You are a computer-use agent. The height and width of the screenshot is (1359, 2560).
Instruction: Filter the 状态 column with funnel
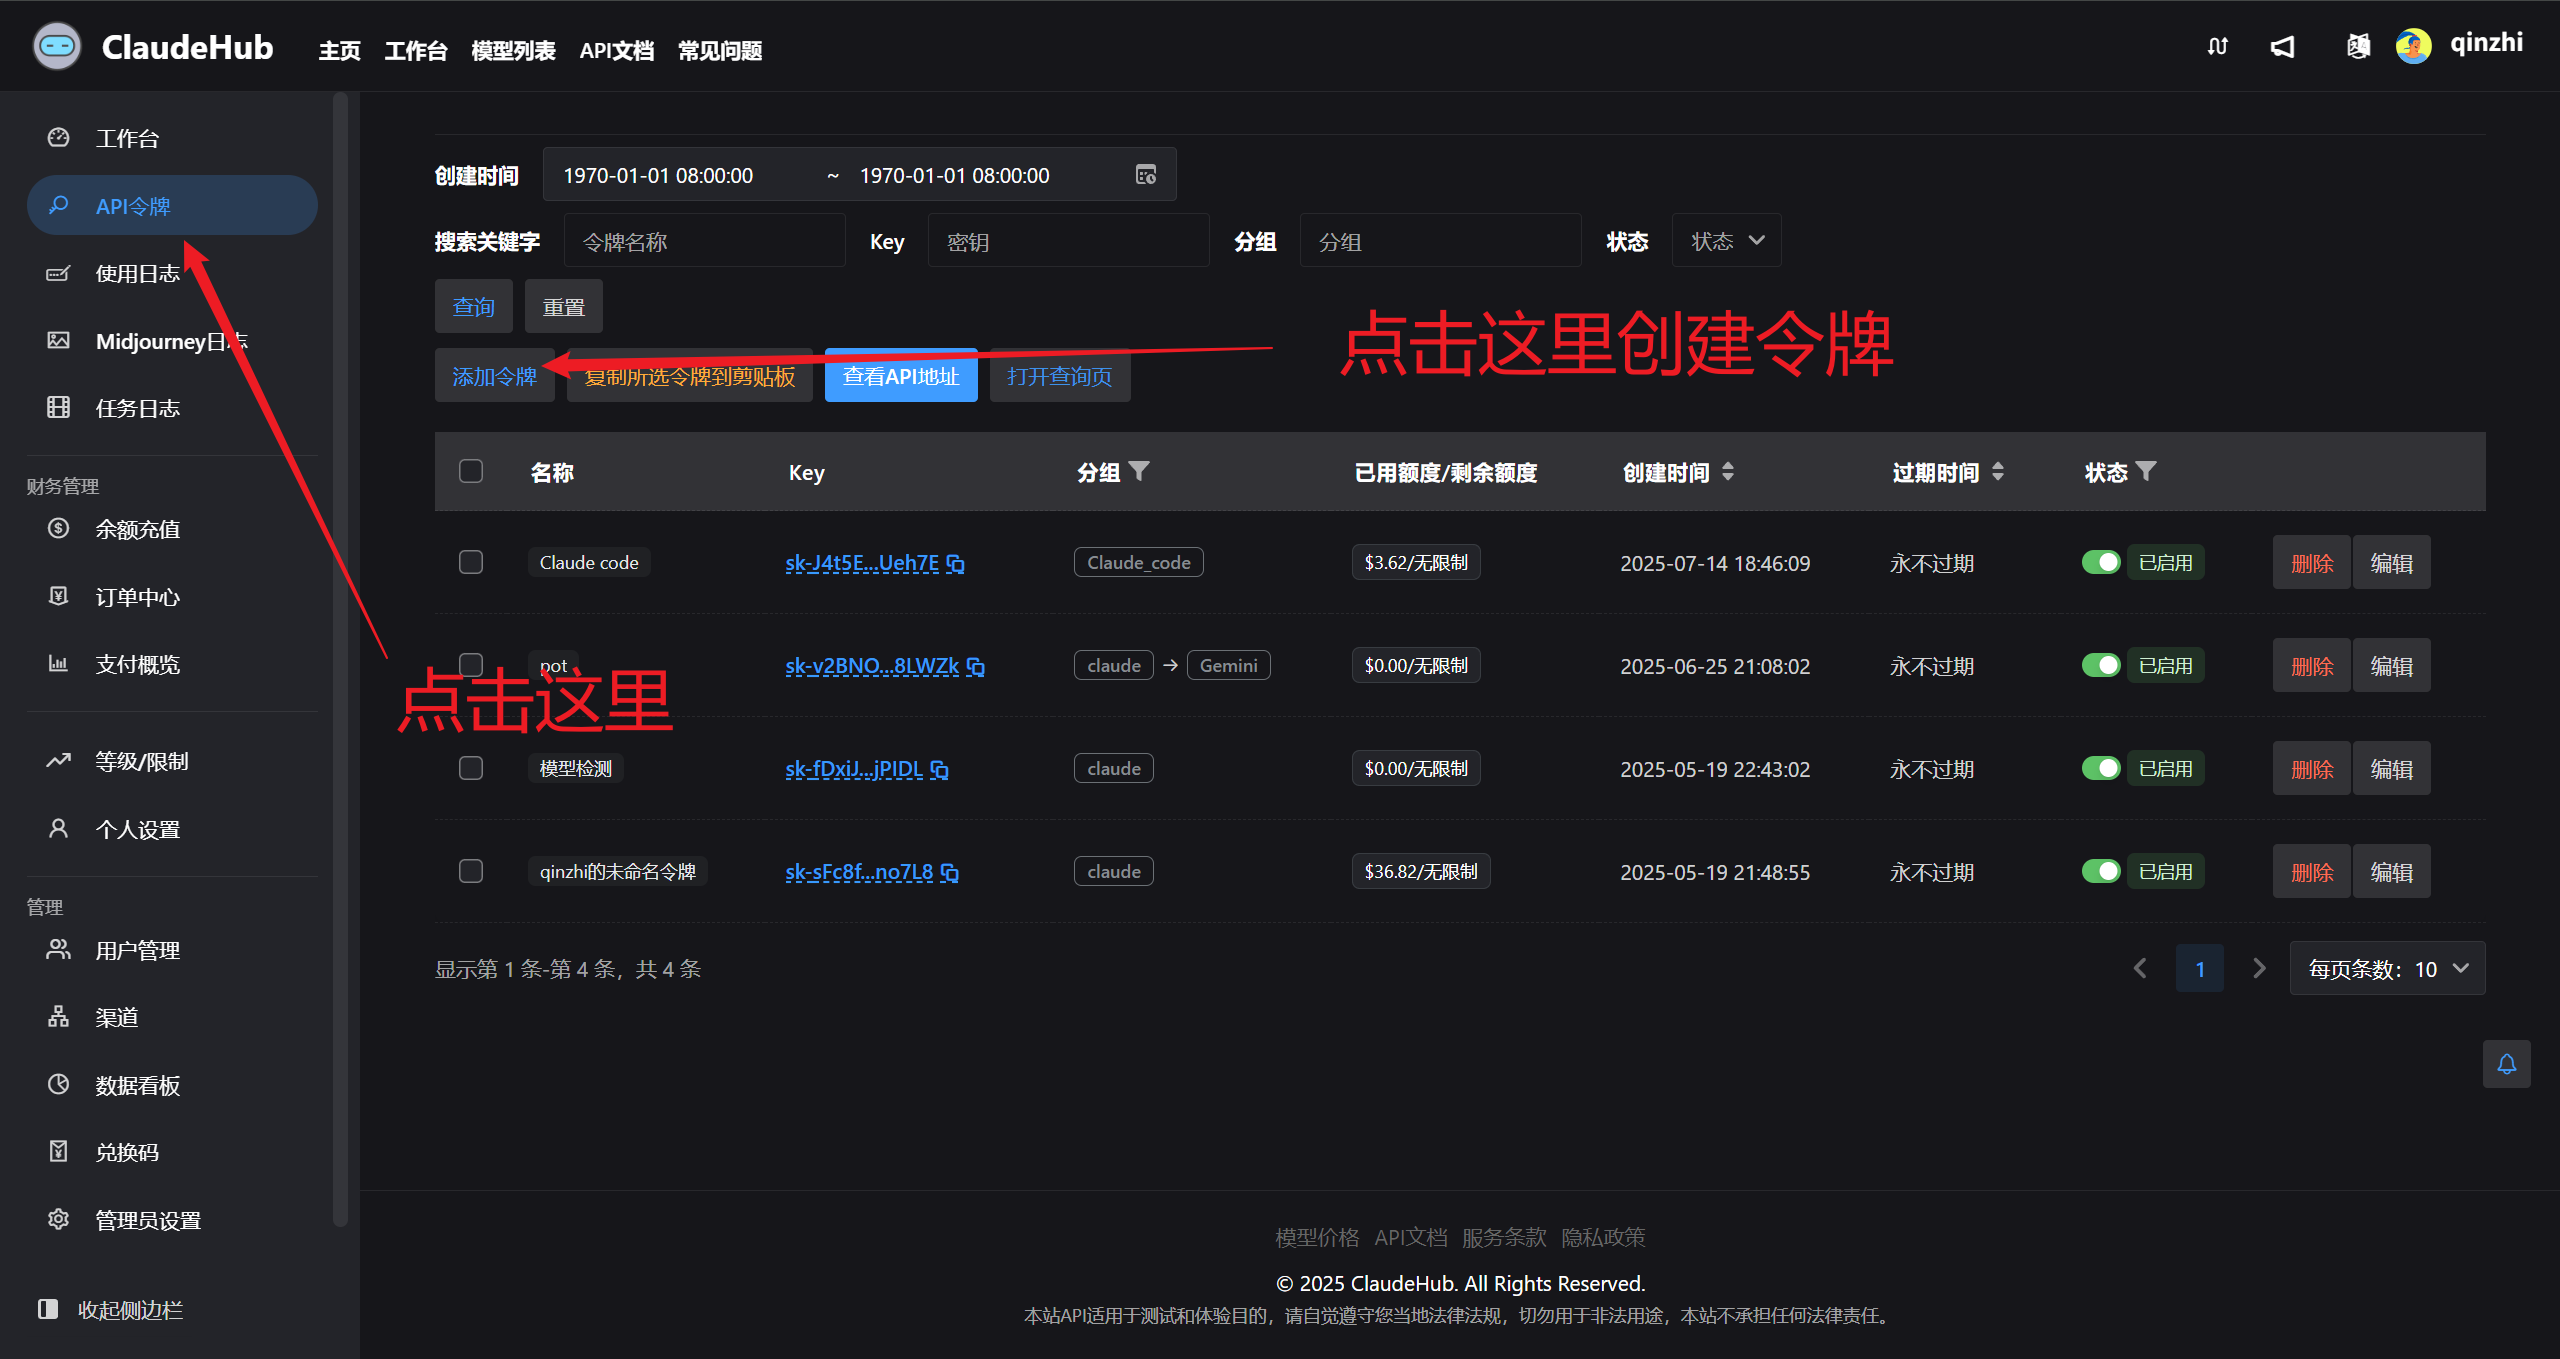tap(2146, 471)
